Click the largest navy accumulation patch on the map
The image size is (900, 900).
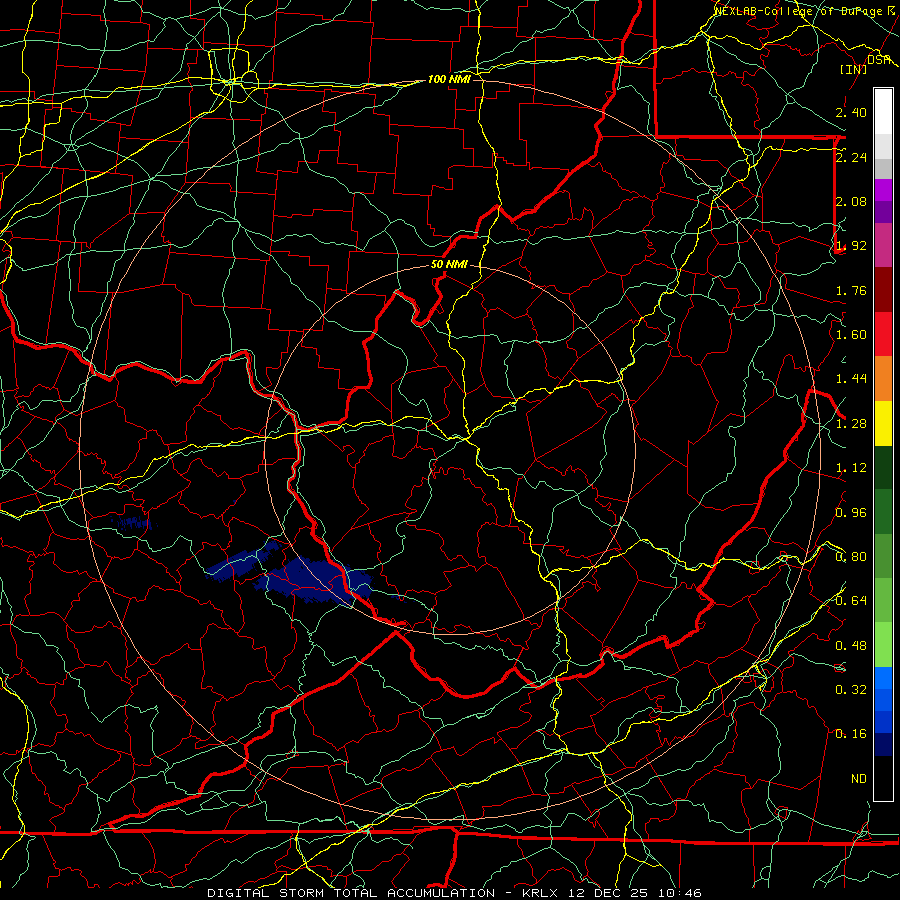pos(313,580)
